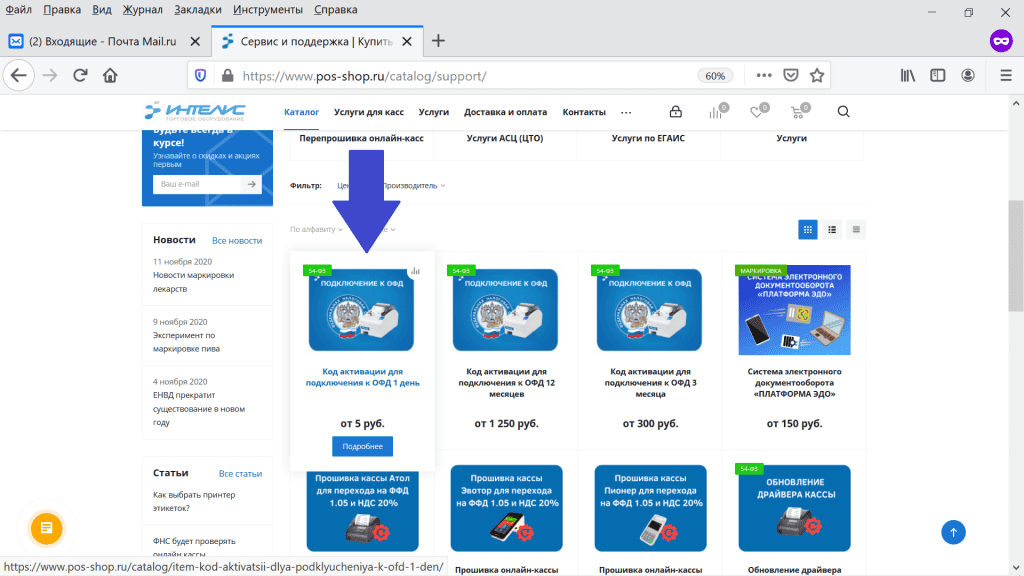
Task: Click the site search magnifier icon
Action: [x=843, y=112]
